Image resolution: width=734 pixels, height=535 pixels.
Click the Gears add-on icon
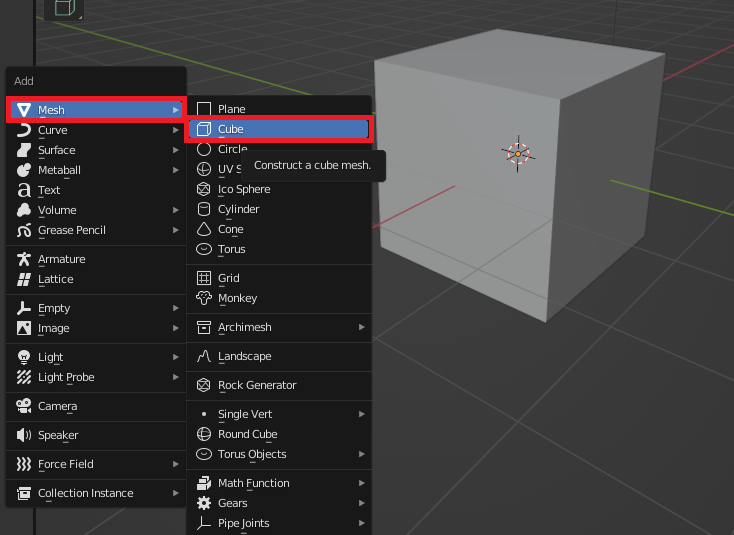pos(204,503)
